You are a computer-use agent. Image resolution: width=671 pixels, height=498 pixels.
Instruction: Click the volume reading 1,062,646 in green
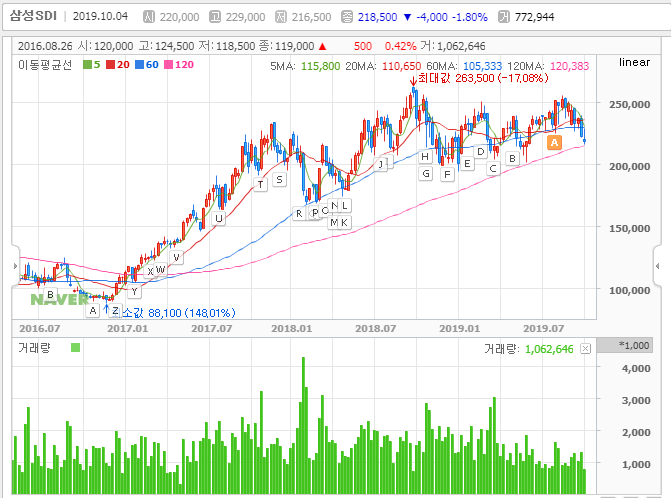[x=549, y=350]
